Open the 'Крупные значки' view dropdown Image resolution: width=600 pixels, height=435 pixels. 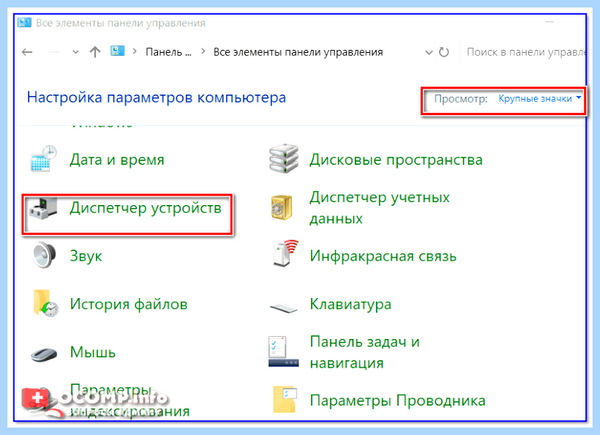[x=540, y=99]
